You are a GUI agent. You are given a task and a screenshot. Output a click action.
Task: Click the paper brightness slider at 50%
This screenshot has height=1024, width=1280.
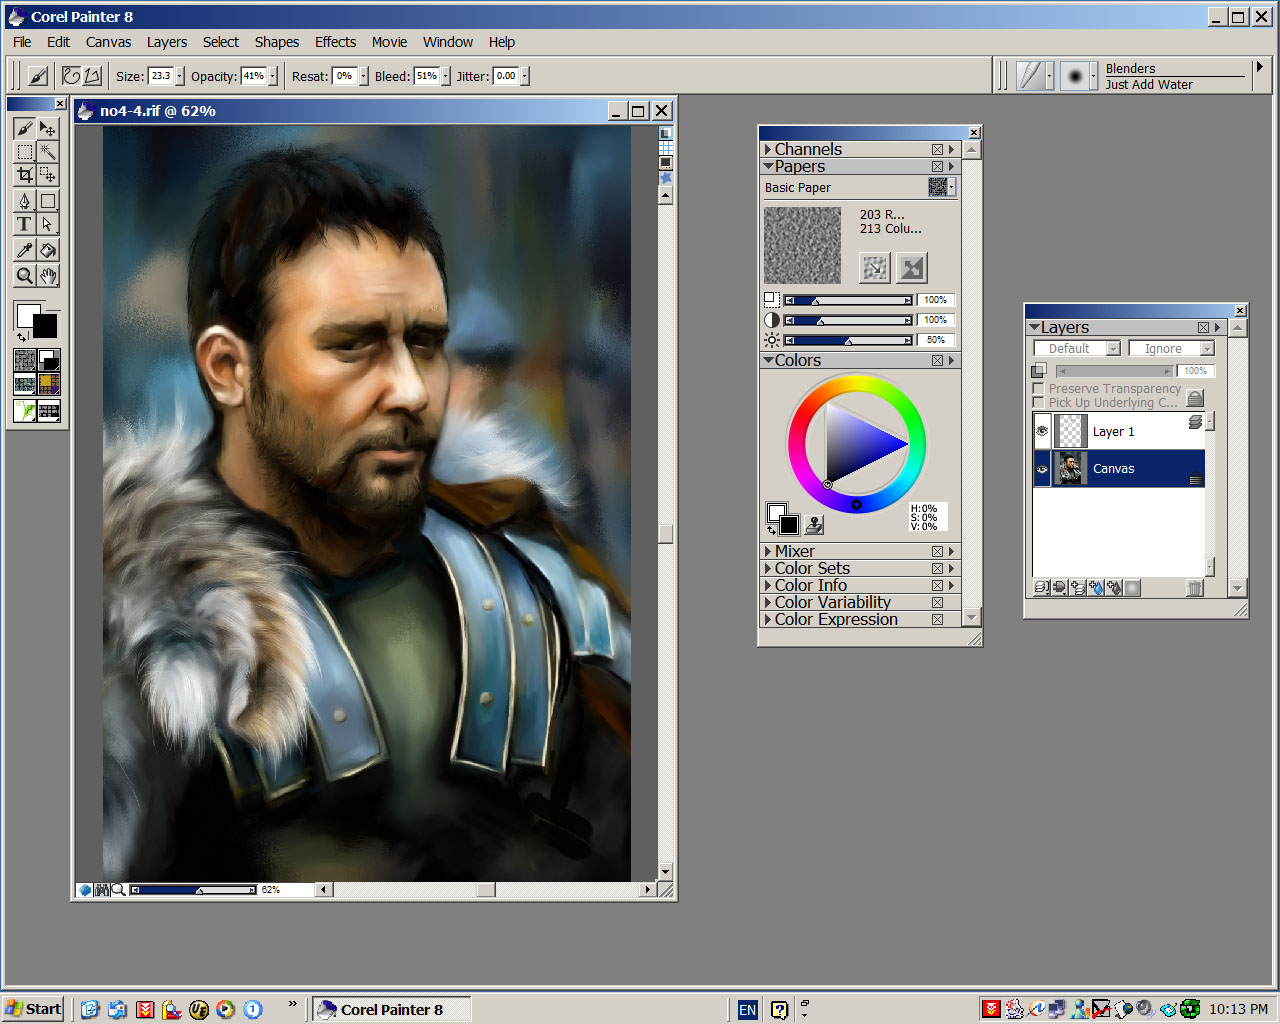point(848,340)
